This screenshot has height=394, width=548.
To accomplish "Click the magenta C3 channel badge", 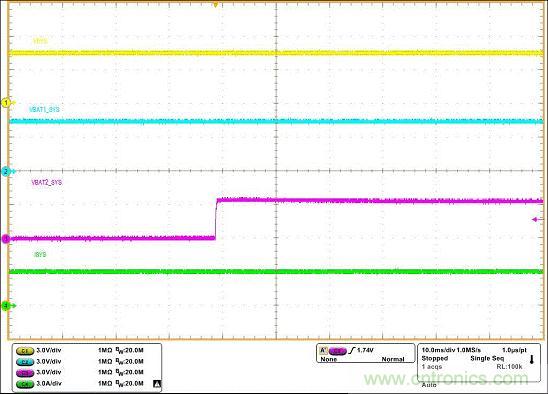I will [x=25, y=373].
